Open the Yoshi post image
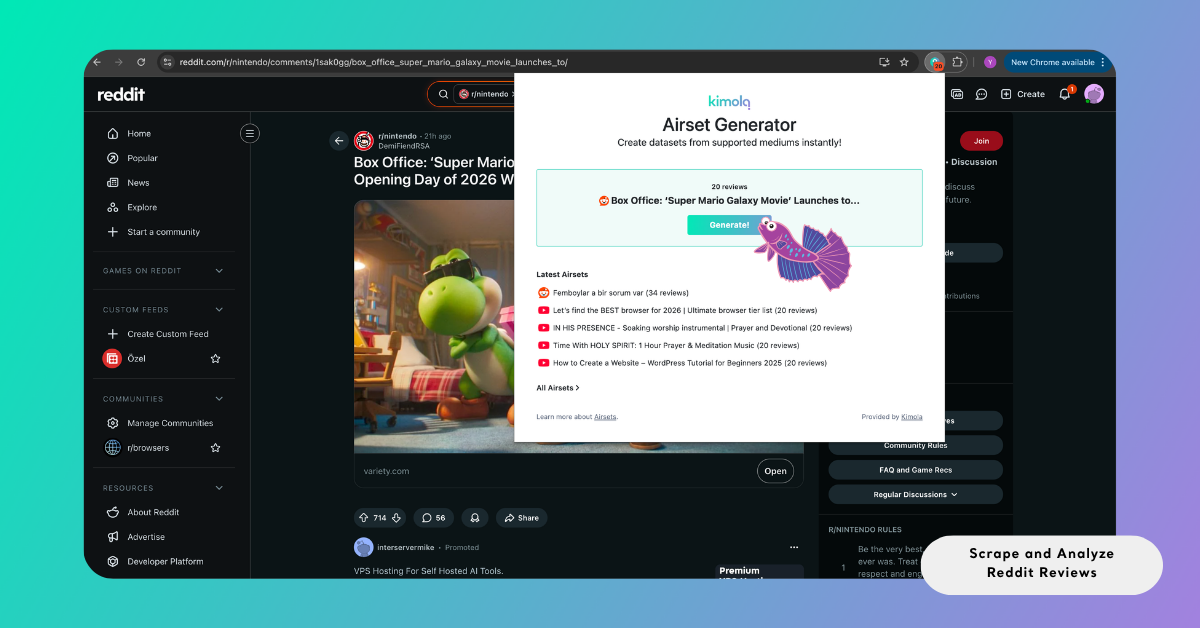 point(434,326)
